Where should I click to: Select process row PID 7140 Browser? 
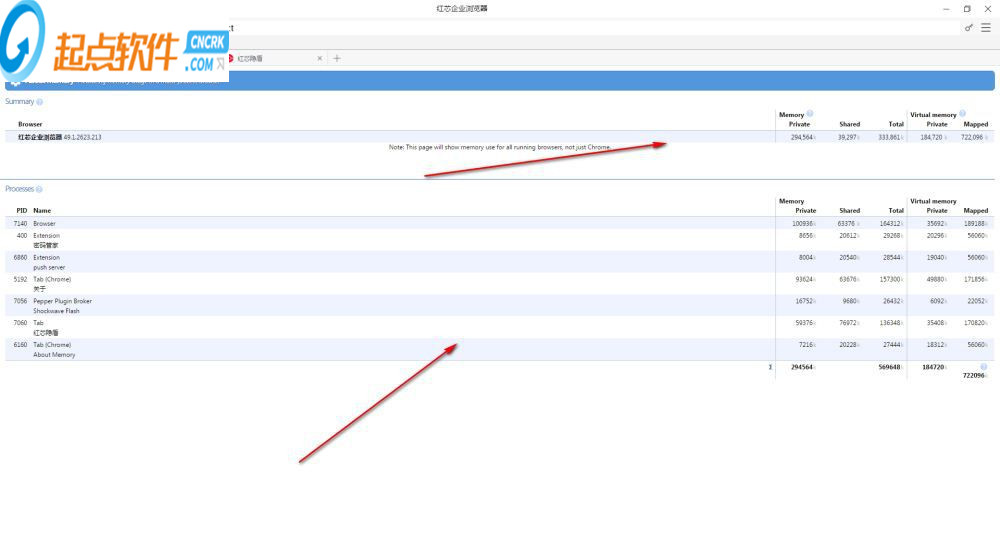click(499, 223)
